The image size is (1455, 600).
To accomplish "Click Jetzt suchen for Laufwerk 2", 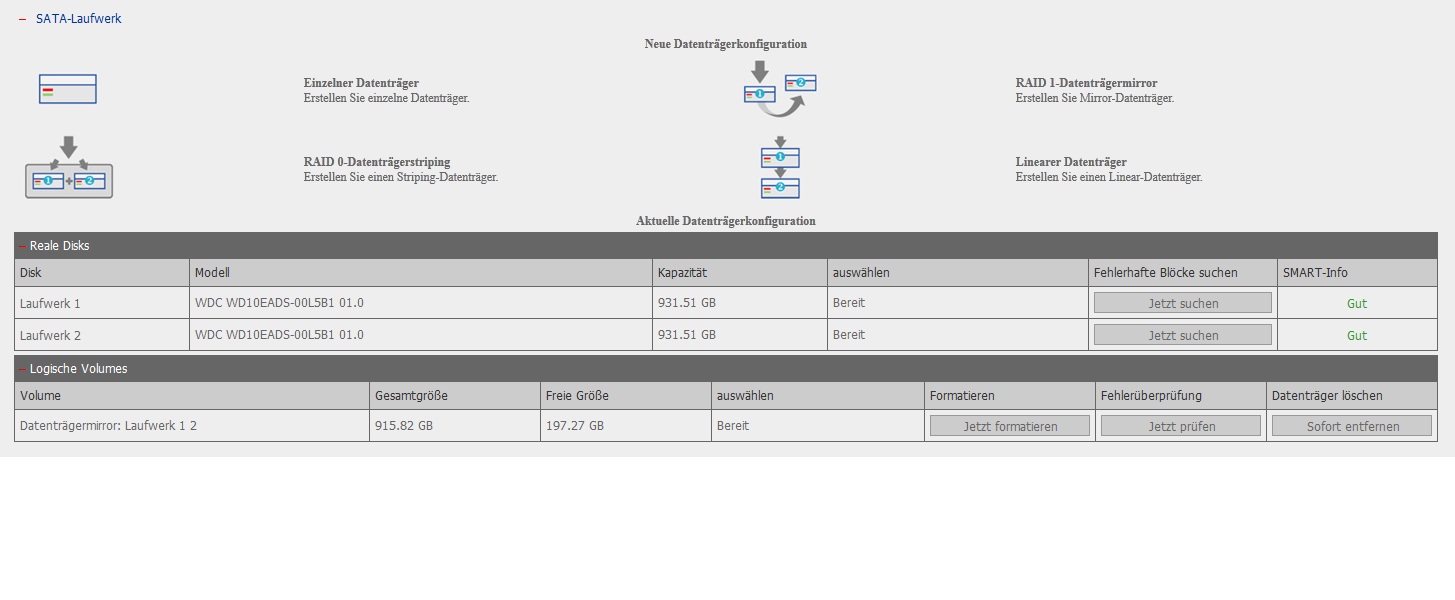I will 1183,335.
